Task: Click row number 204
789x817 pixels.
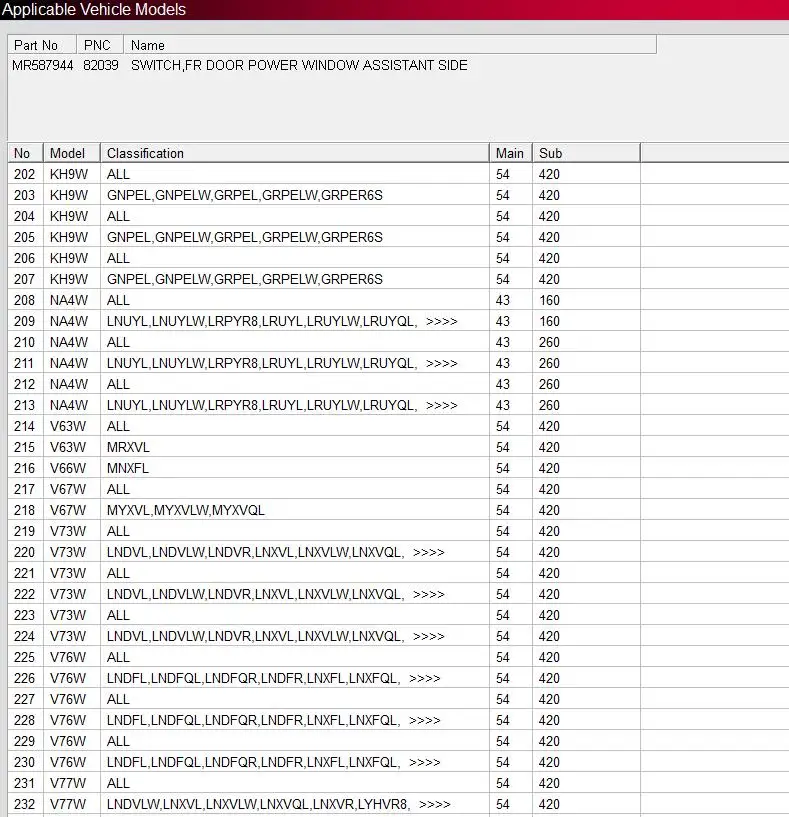Action: 24,216
